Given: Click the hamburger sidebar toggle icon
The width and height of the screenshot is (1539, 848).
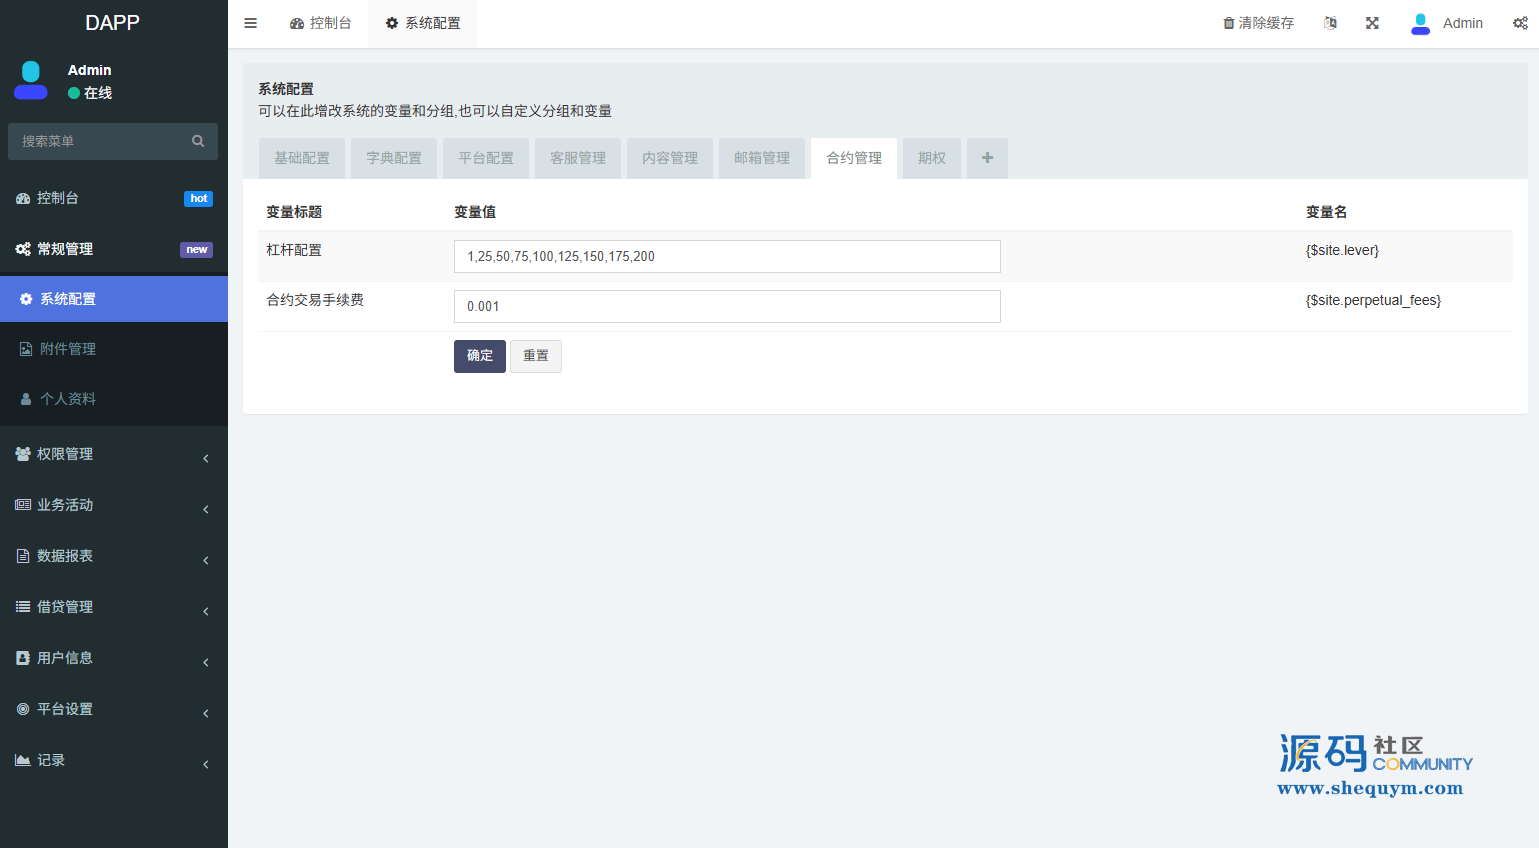Looking at the screenshot, I should tap(251, 23).
